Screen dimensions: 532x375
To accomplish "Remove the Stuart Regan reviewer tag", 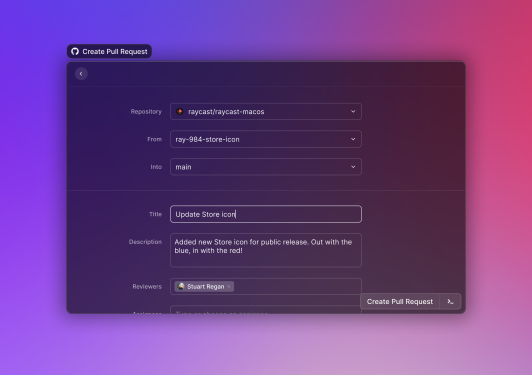I will (229, 287).
